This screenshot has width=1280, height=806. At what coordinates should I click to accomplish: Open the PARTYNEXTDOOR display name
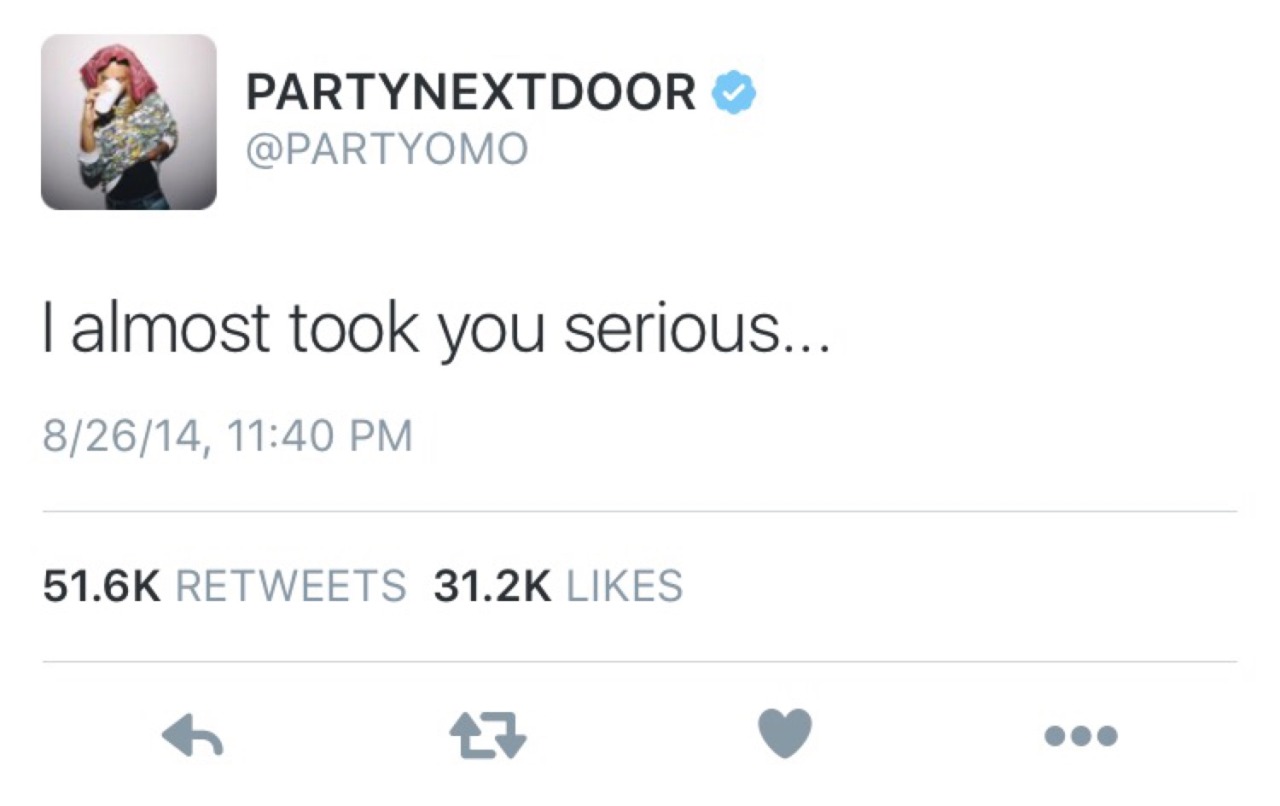(x=470, y=94)
